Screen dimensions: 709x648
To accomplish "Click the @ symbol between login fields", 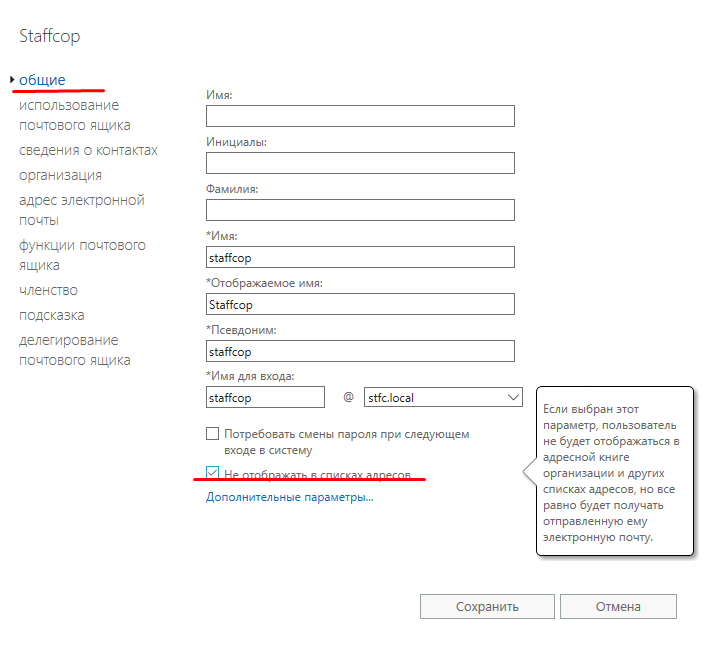I will coord(348,397).
